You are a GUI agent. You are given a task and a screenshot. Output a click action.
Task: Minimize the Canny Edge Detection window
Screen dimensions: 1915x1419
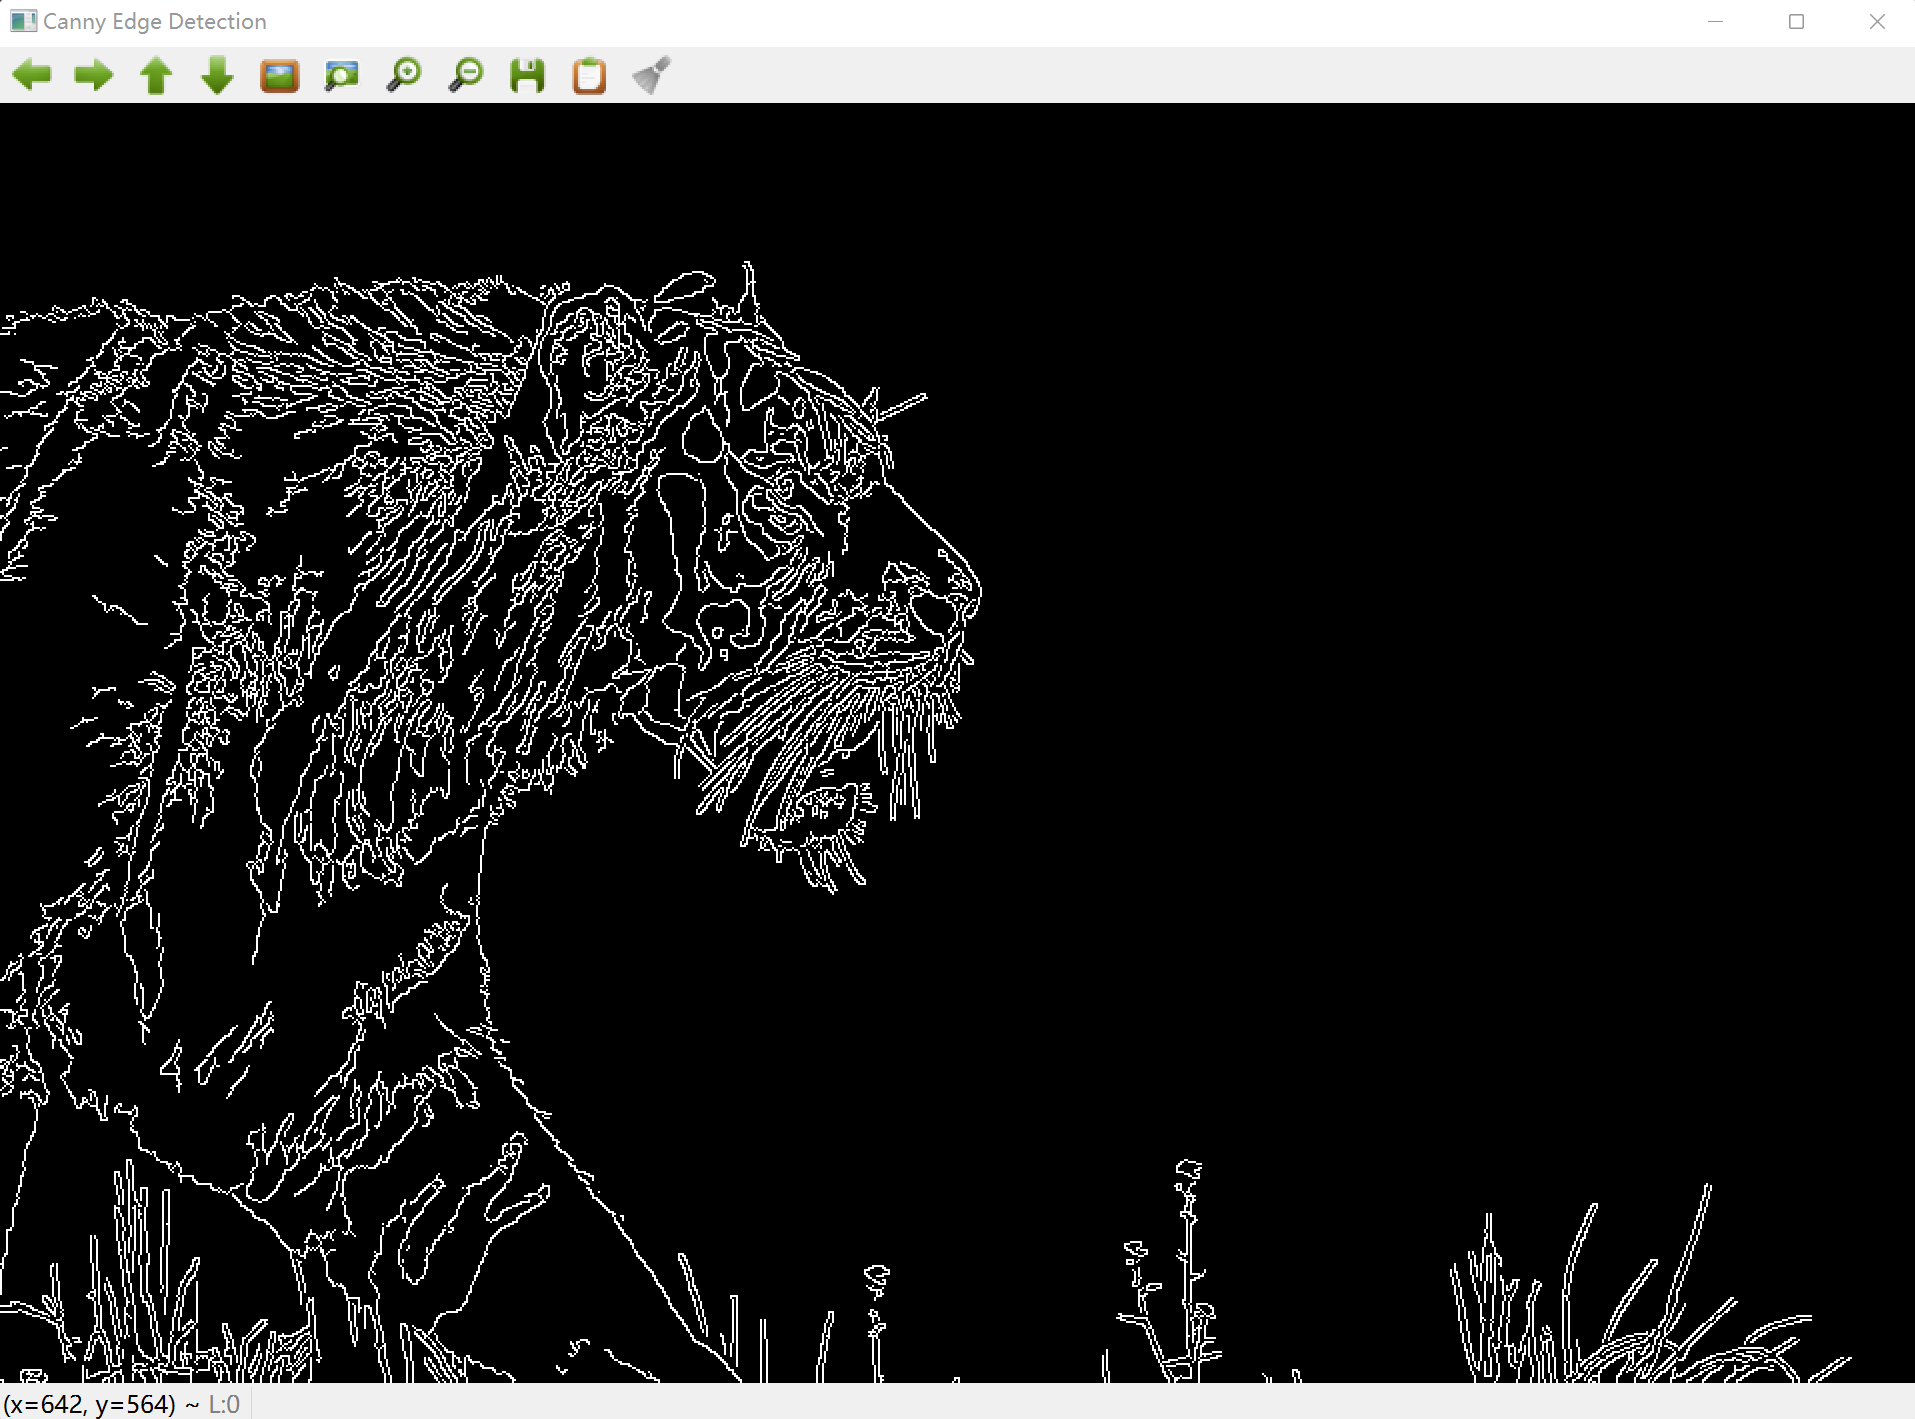point(1716,21)
